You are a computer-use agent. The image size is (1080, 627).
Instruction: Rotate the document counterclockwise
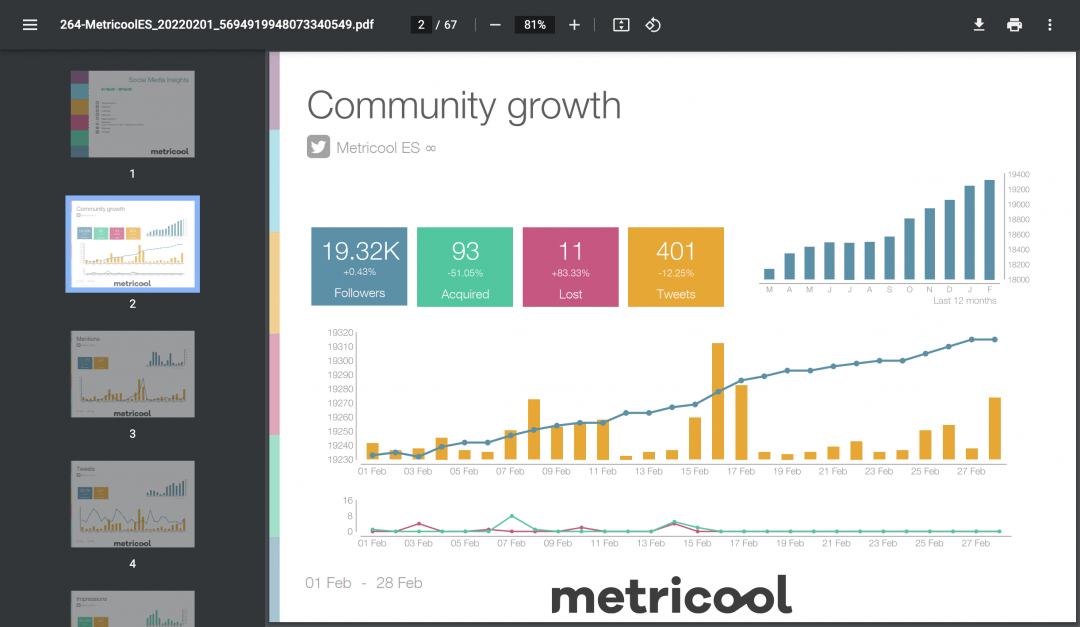click(x=653, y=24)
